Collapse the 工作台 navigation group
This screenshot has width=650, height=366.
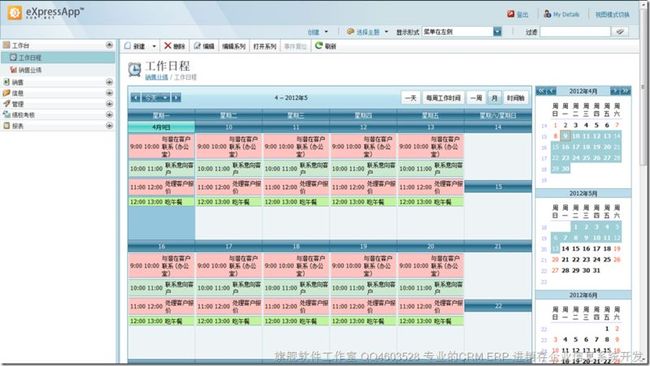click(x=109, y=45)
